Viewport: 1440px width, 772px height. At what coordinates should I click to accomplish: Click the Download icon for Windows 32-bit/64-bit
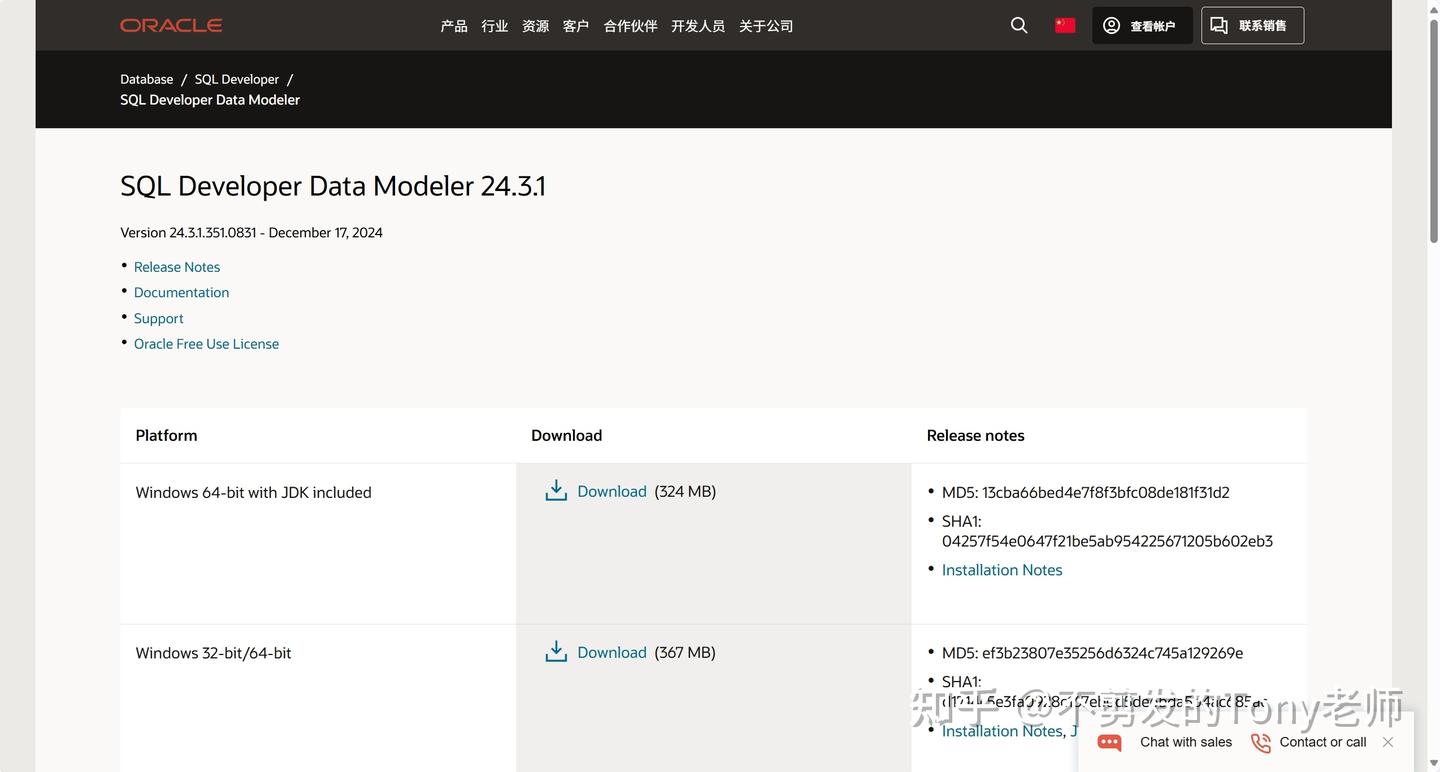pyautogui.click(x=556, y=651)
